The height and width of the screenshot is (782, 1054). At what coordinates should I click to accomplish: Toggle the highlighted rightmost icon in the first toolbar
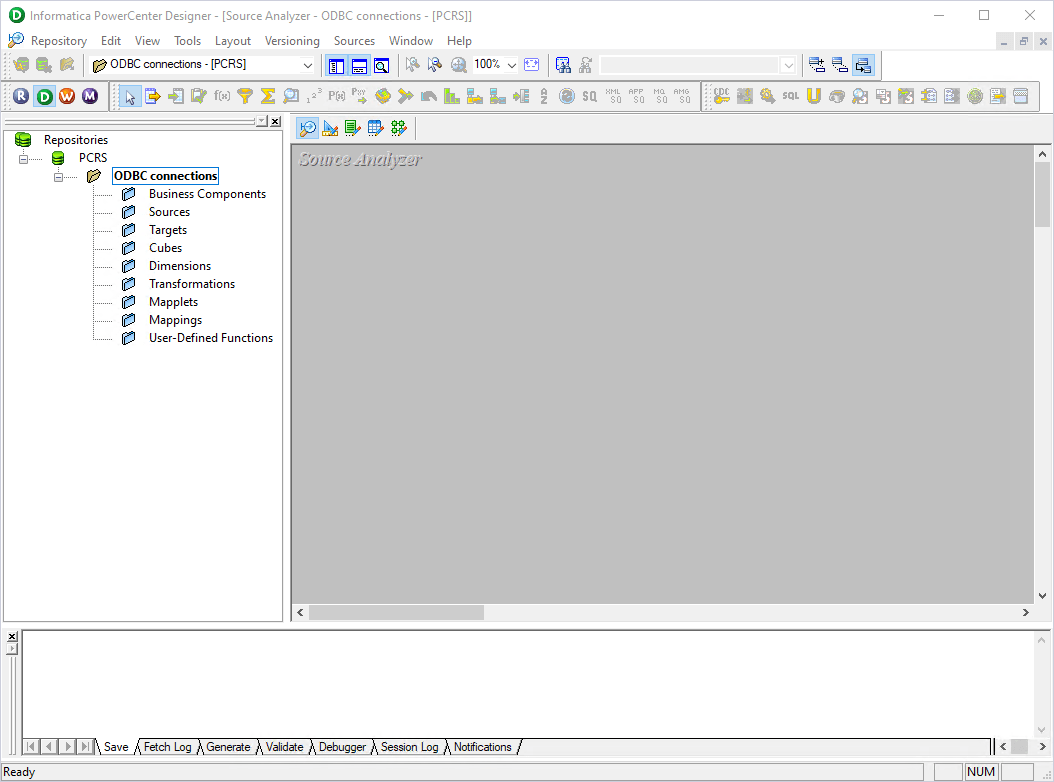coord(863,65)
